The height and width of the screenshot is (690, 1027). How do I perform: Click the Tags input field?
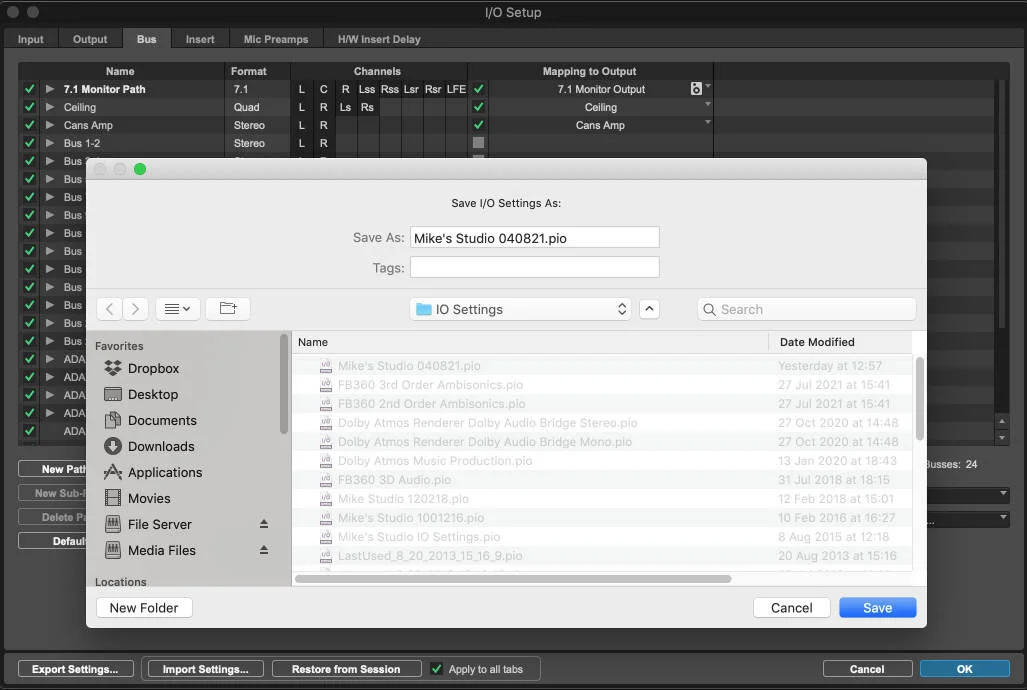click(x=534, y=267)
